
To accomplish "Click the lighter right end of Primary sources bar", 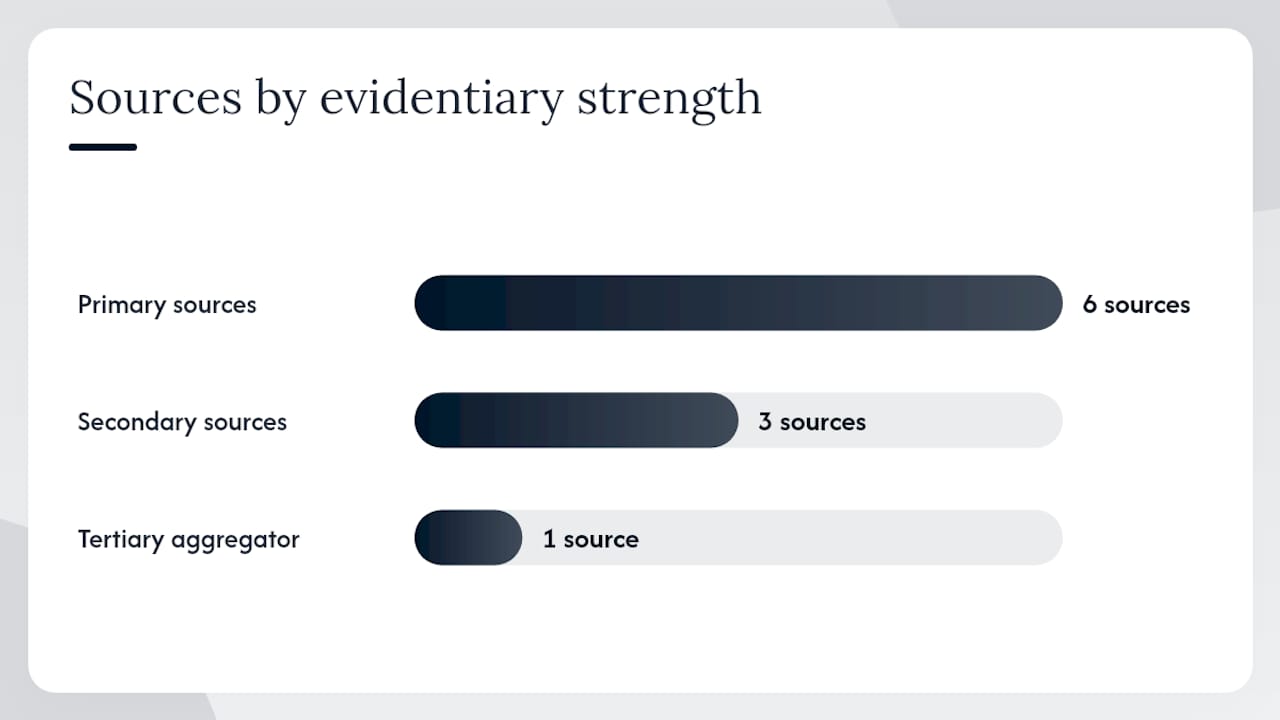I will 1020,303.
